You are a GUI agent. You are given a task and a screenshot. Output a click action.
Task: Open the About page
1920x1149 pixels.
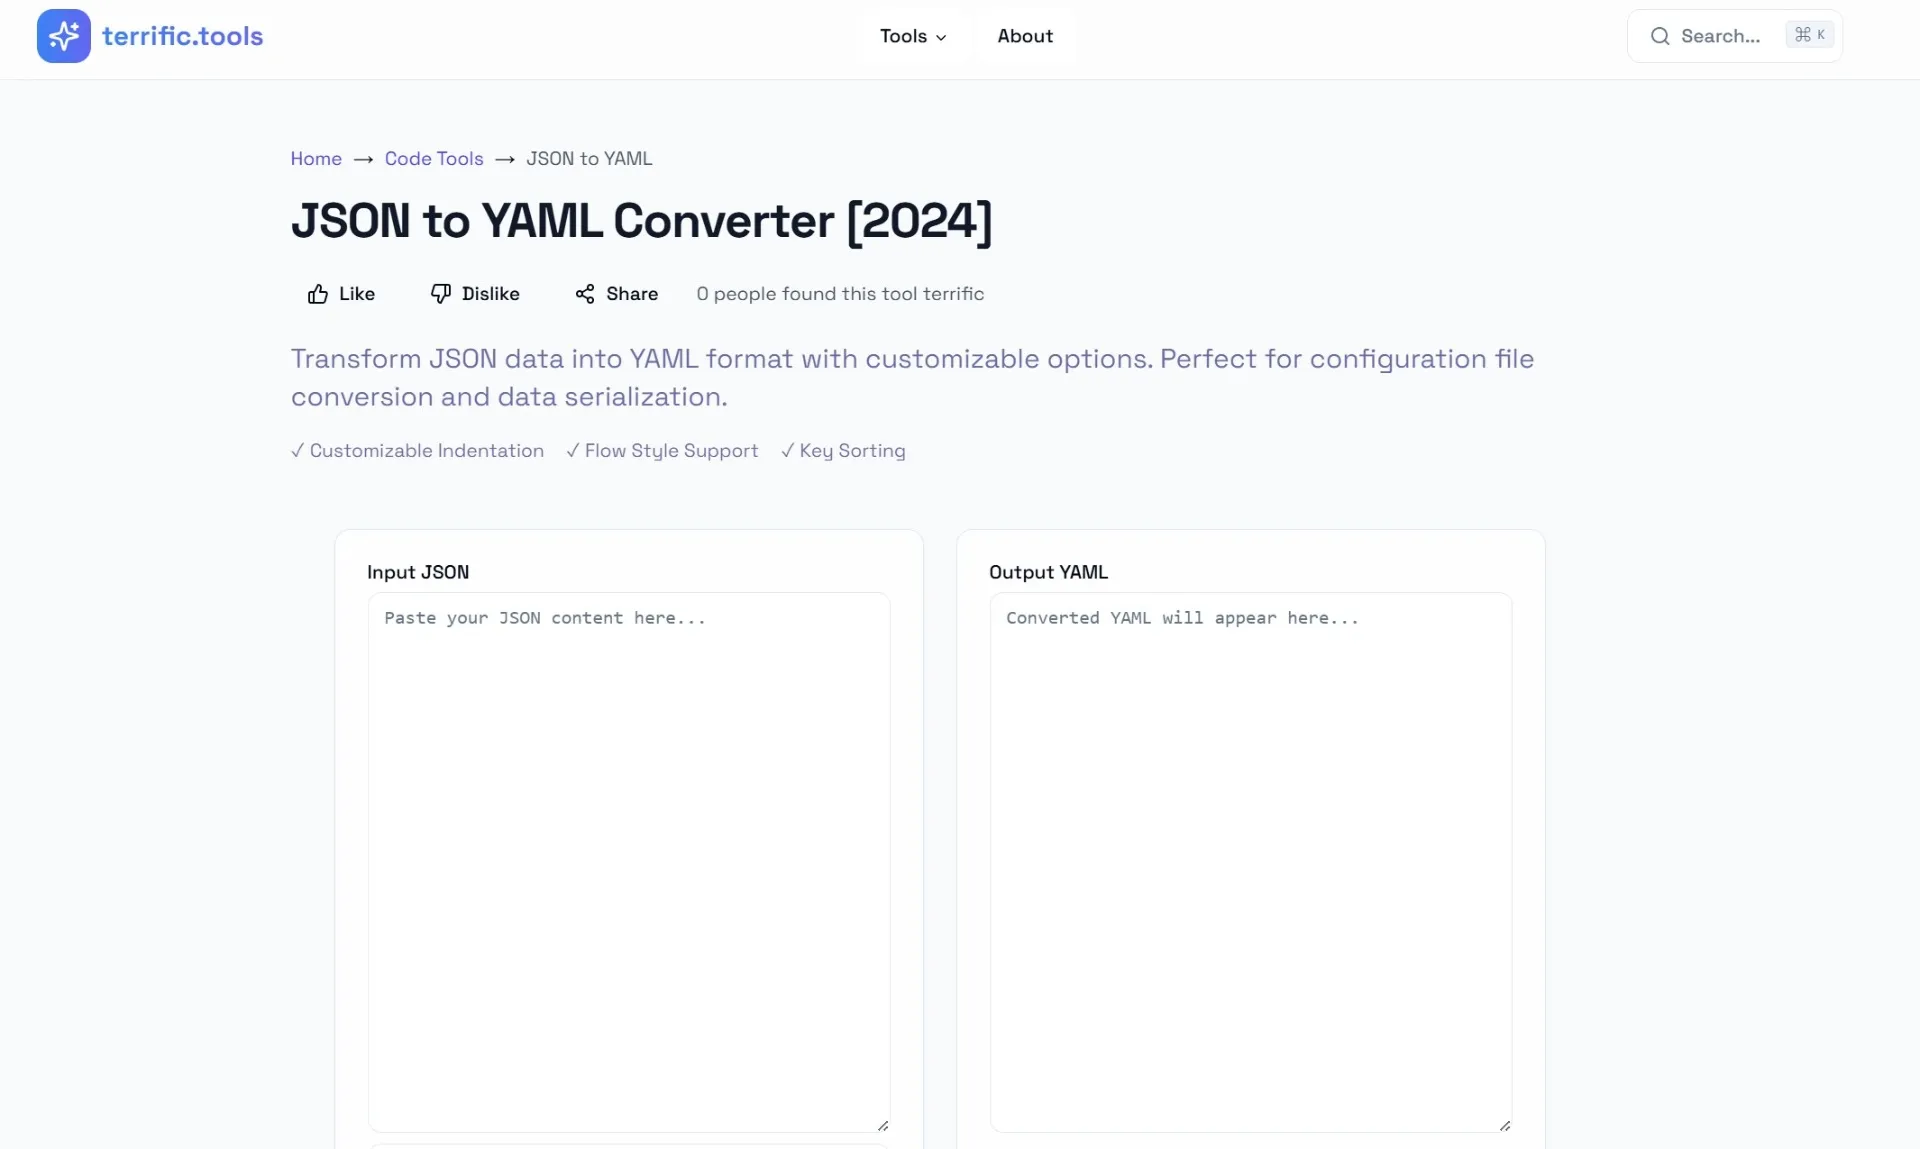coord(1025,36)
